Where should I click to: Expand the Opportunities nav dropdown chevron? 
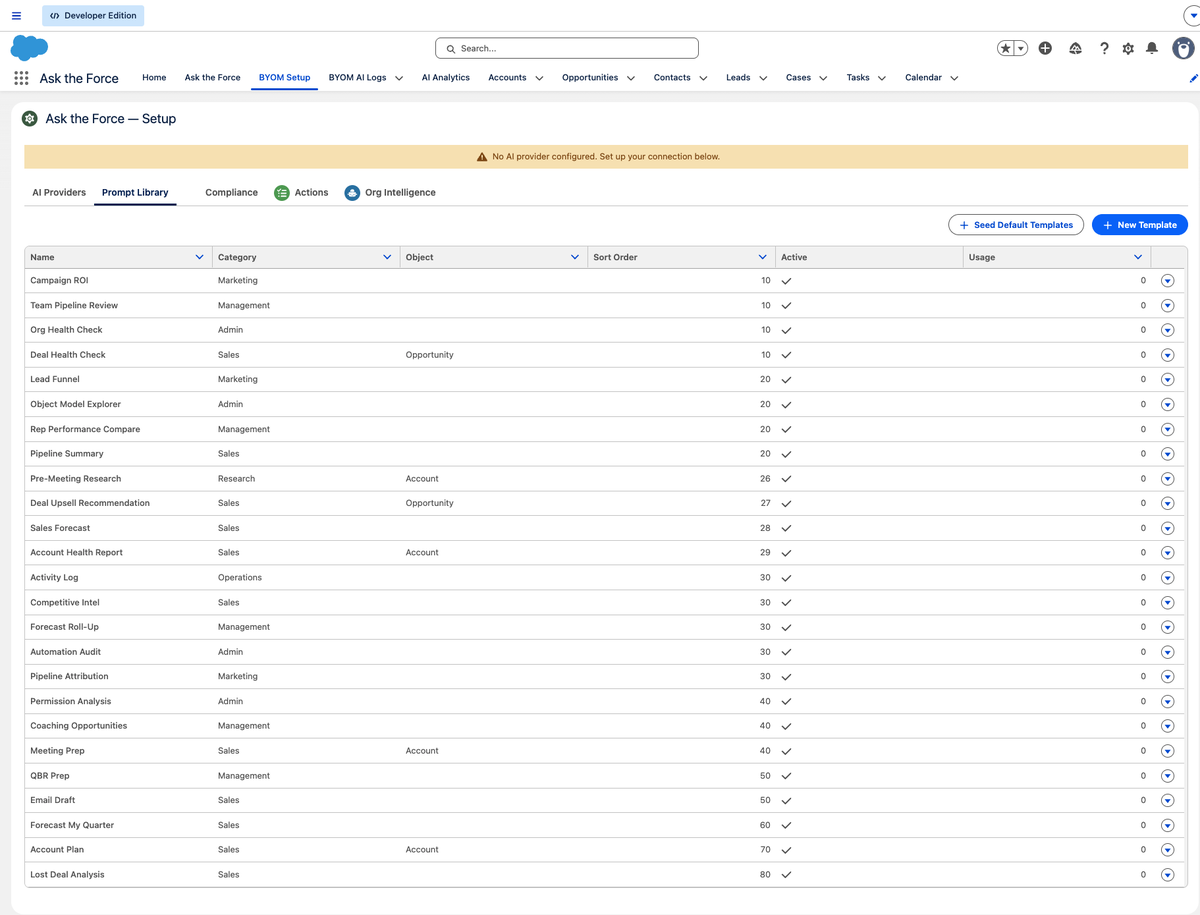click(x=631, y=78)
